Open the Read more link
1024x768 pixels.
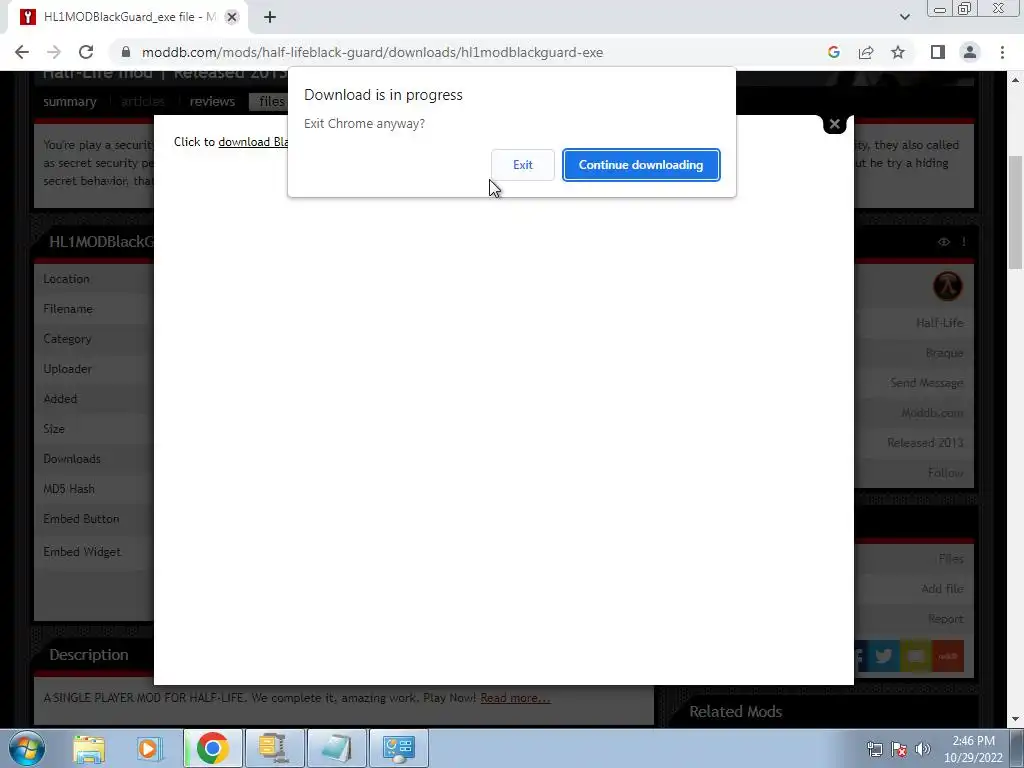(515, 697)
